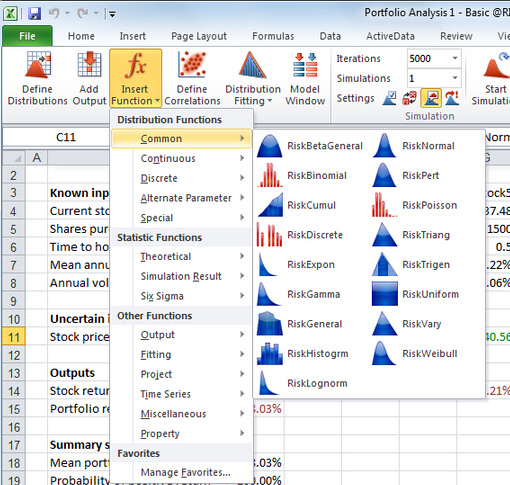This screenshot has height=485, width=510.
Task: Switch to the Formulas tab
Action: tap(273, 36)
